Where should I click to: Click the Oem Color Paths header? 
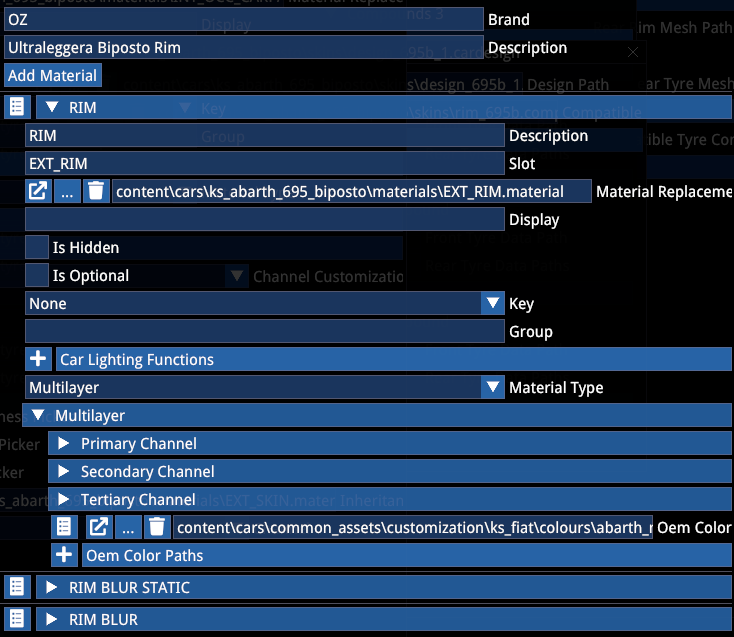coord(407,555)
